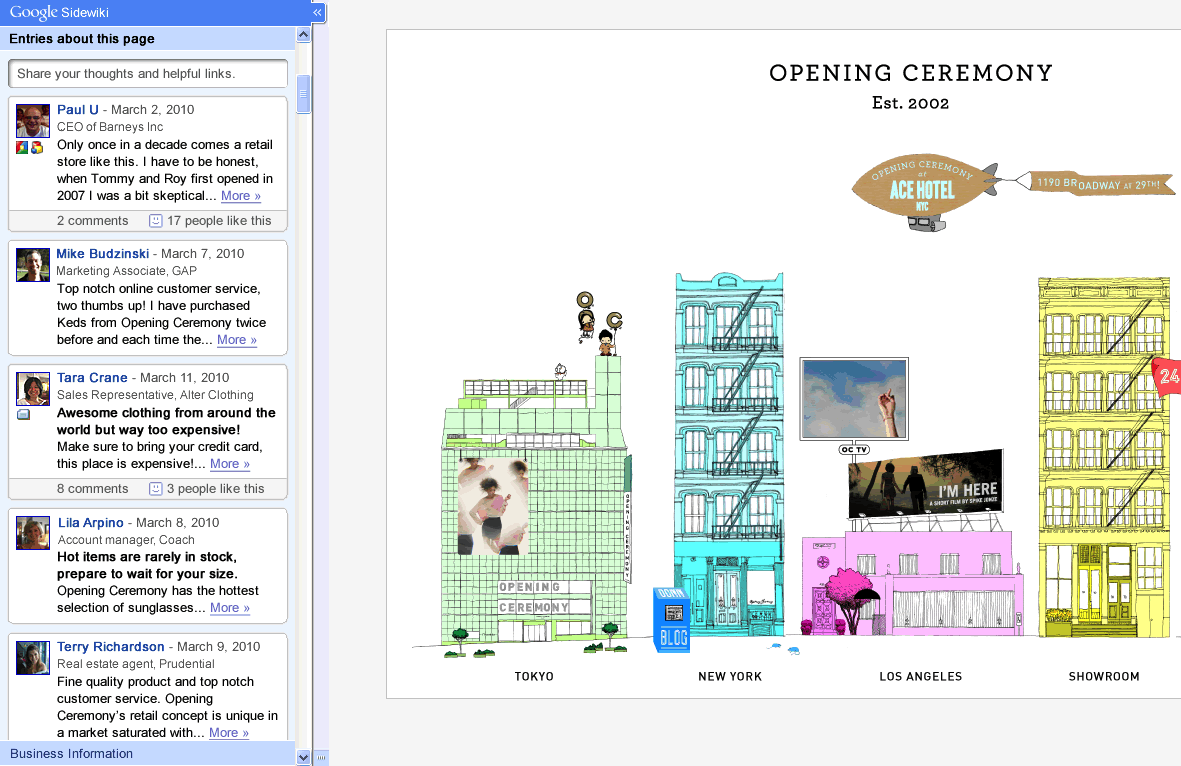
Task: Click the TOKYO label
Action: (534, 676)
